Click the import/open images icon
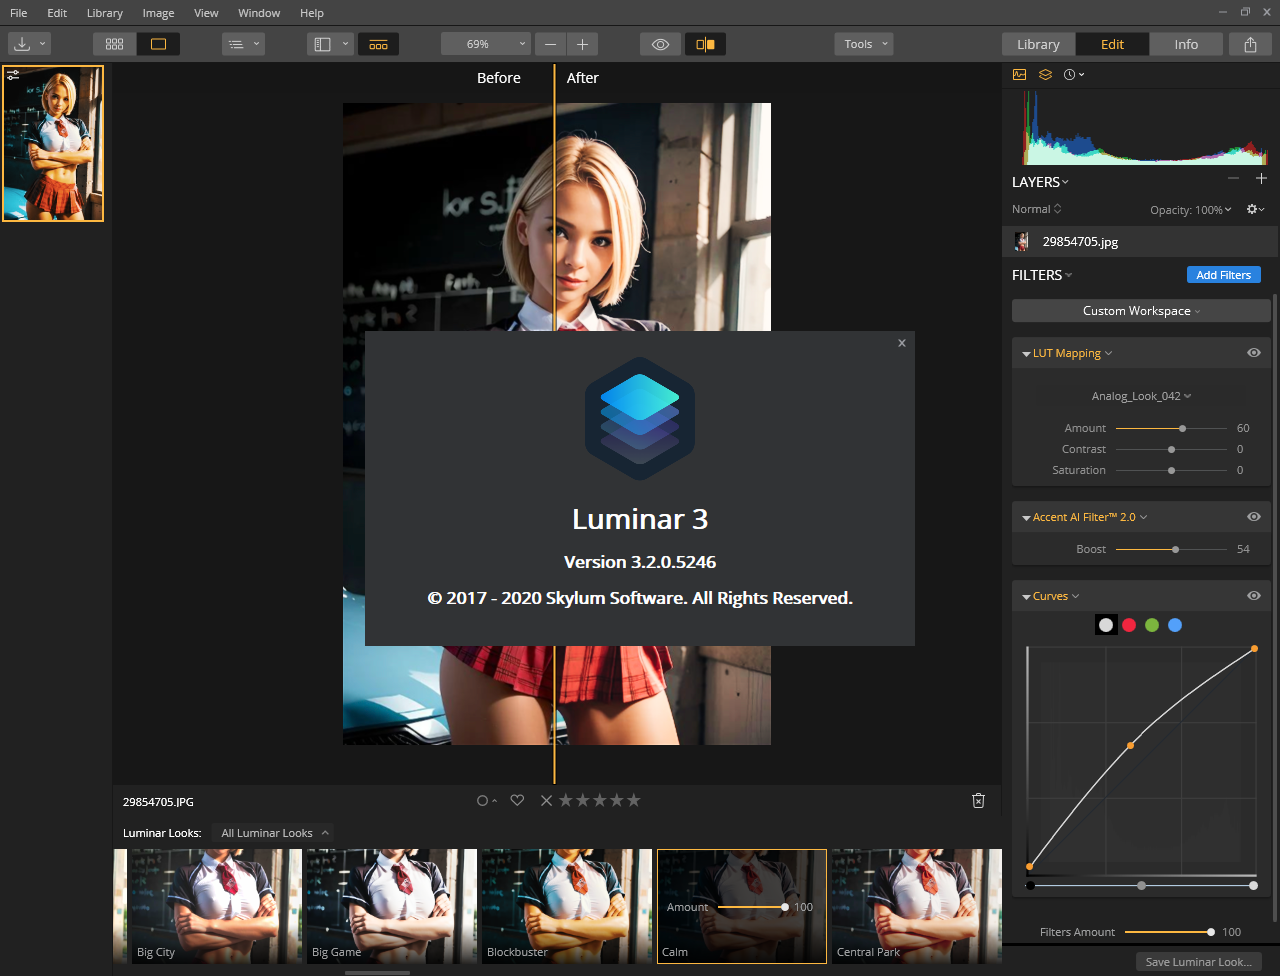1280x976 pixels. pos(22,44)
